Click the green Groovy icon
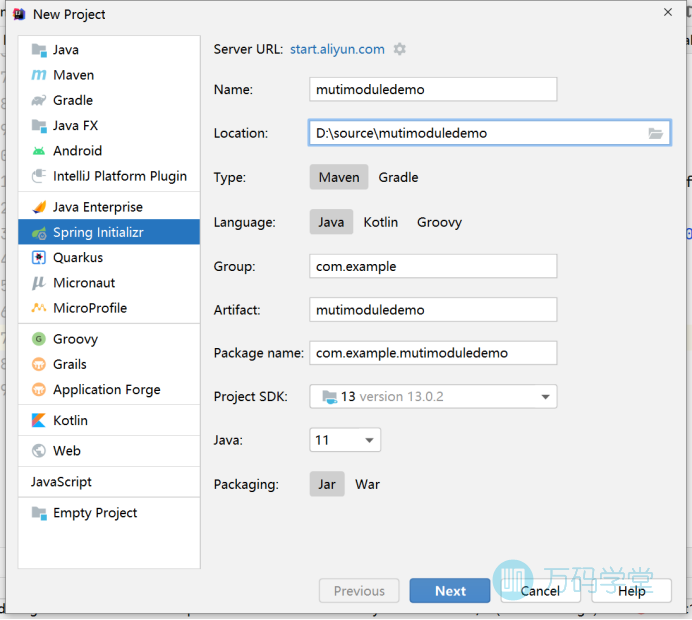Screen dimensions: 692x620 (x=39, y=339)
